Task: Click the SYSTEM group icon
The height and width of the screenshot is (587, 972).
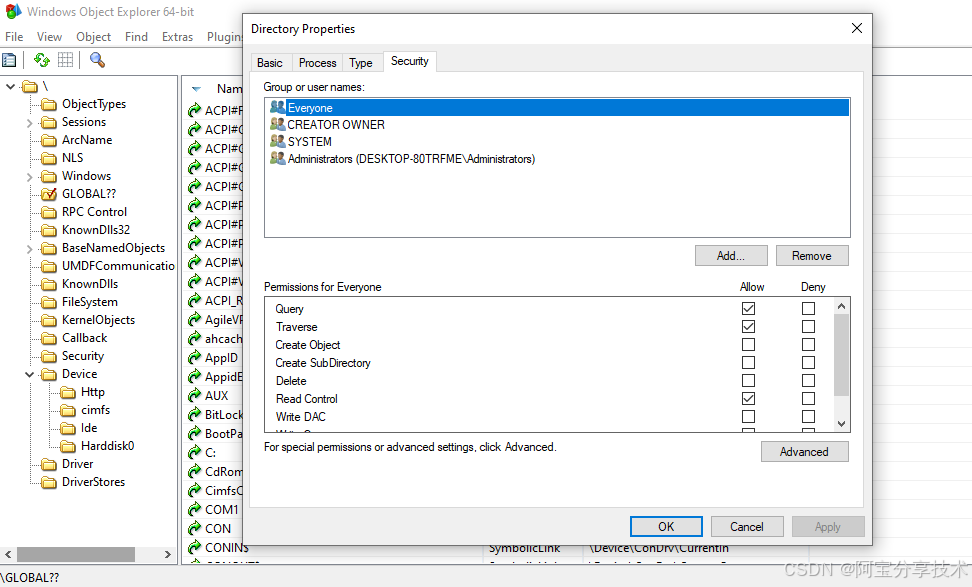Action: (x=278, y=141)
